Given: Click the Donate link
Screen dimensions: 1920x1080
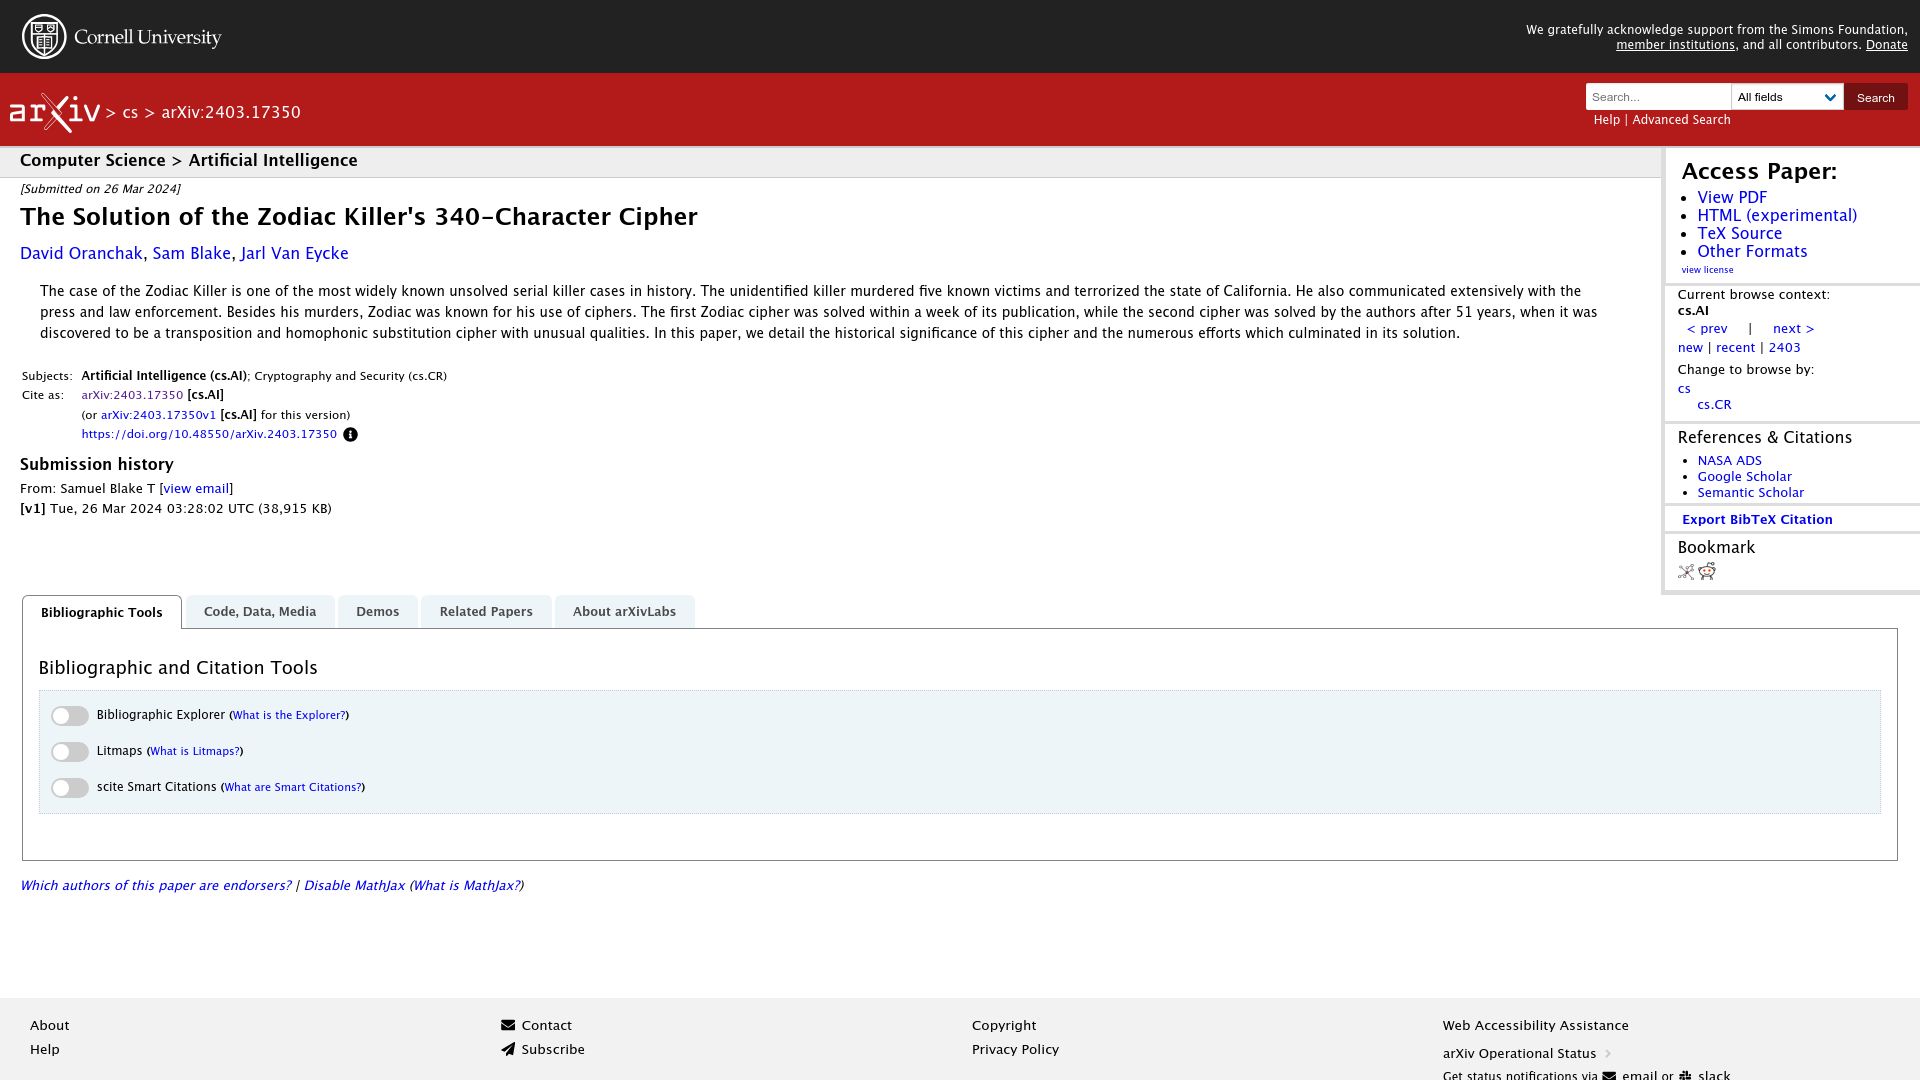Looking at the screenshot, I should click(1886, 45).
